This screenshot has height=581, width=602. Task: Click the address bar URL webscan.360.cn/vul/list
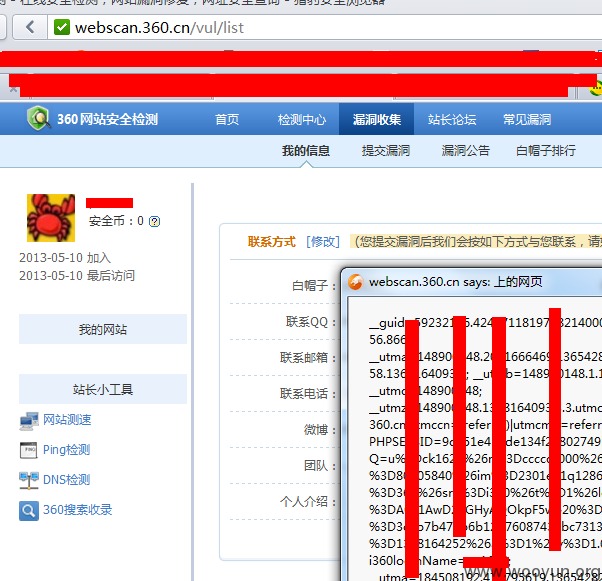point(159,28)
